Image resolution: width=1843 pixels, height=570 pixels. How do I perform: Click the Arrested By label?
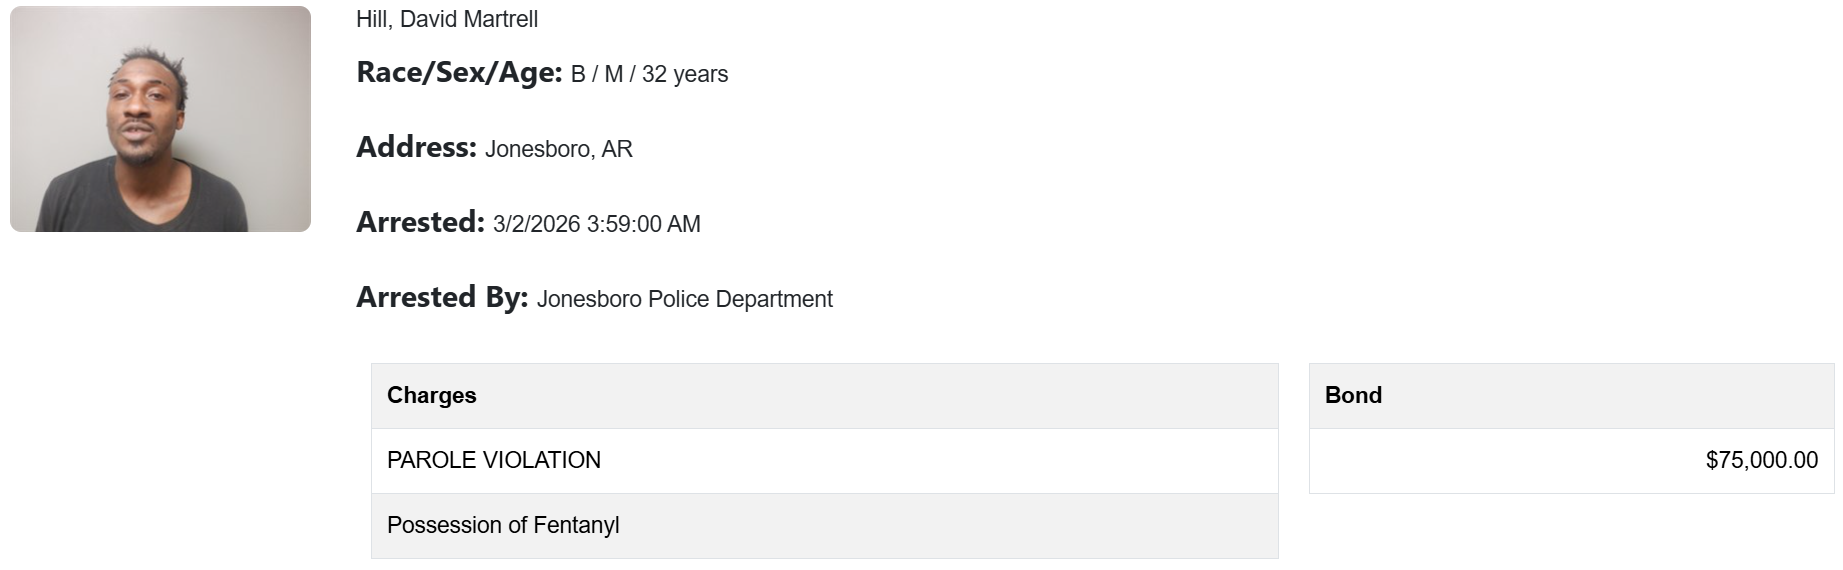[x=442, y=297]
